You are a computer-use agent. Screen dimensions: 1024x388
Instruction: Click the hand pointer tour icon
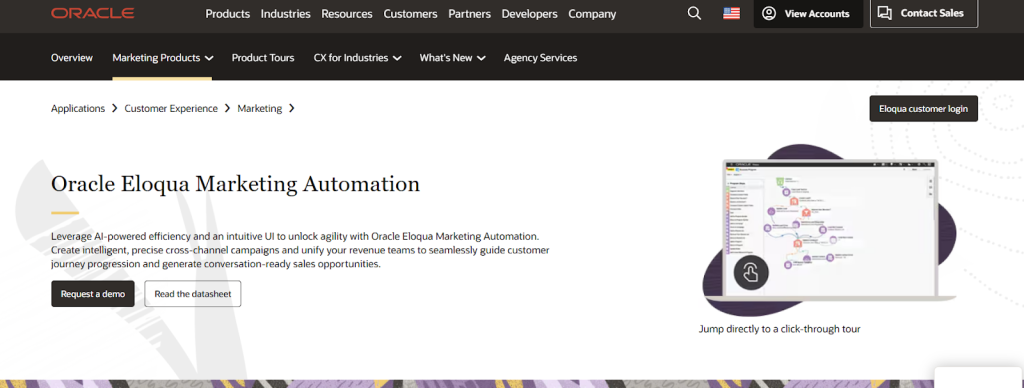click(751, 273)
